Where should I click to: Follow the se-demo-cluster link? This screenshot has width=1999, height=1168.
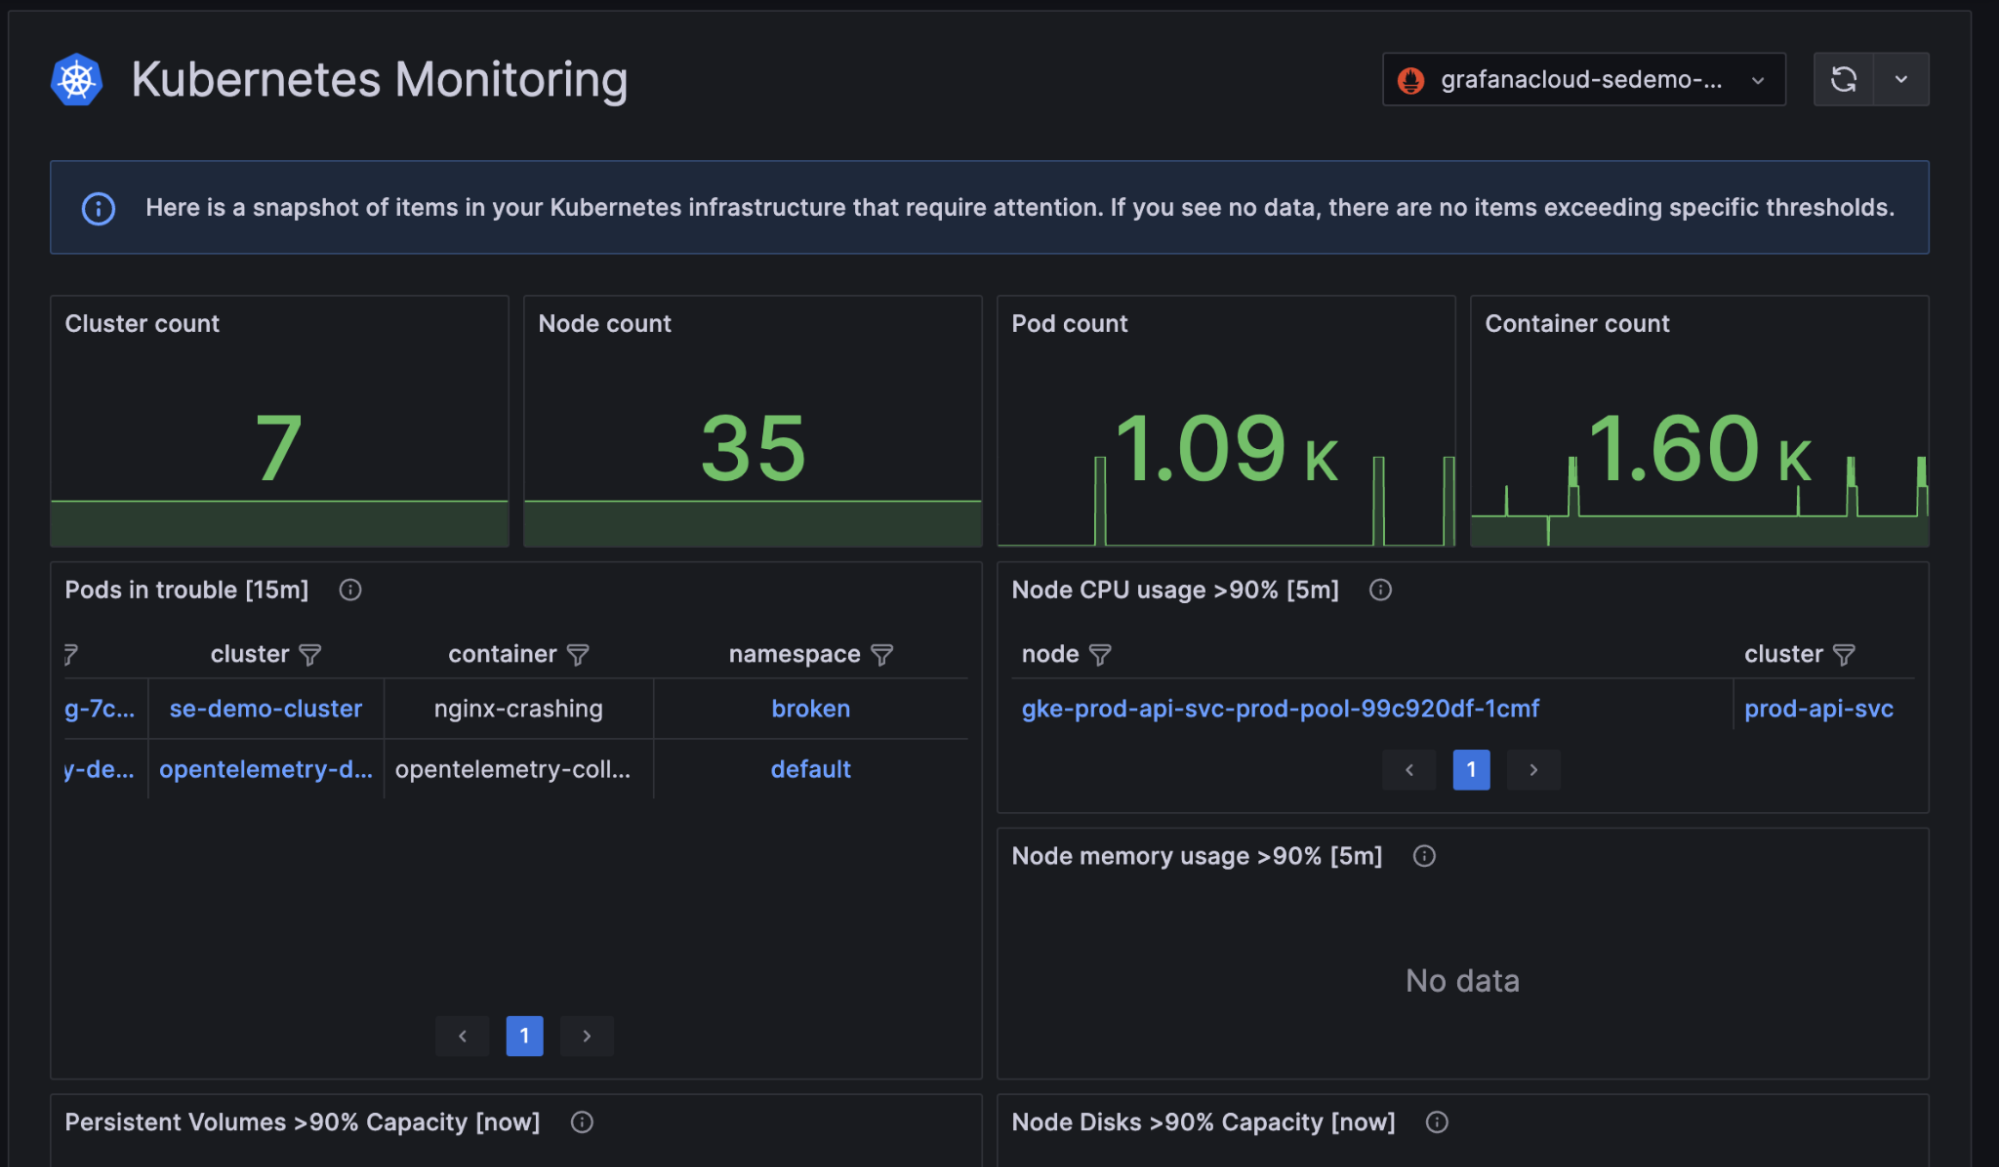coord(265,708)
